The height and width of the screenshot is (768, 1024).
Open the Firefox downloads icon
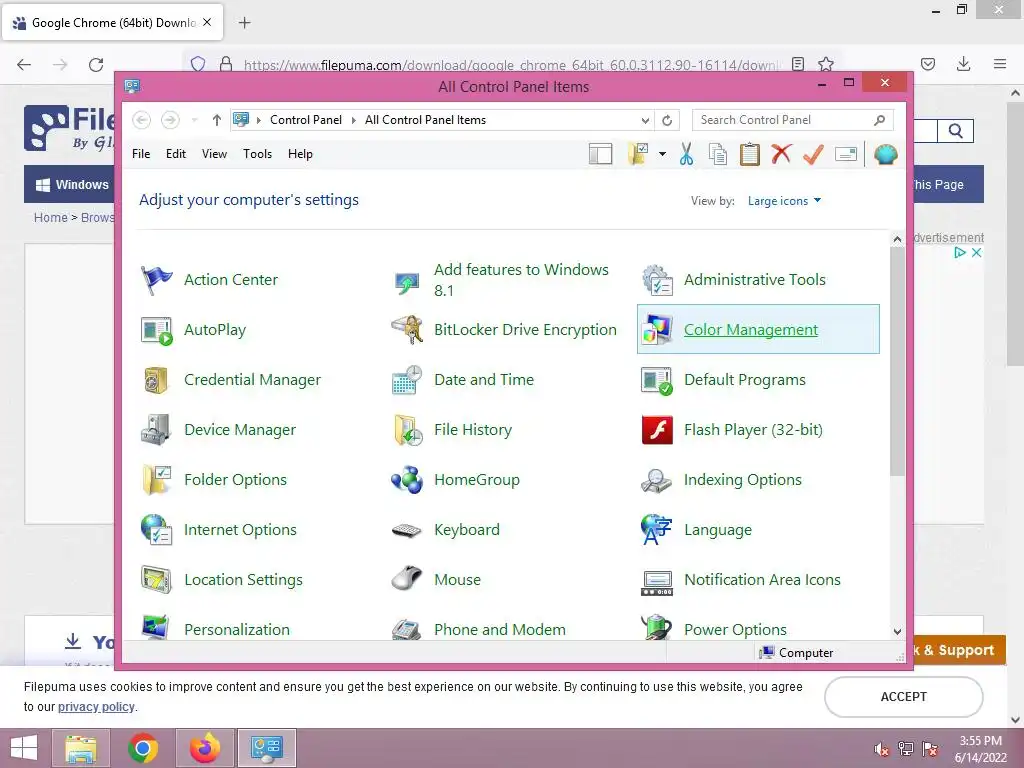(963, 64)
